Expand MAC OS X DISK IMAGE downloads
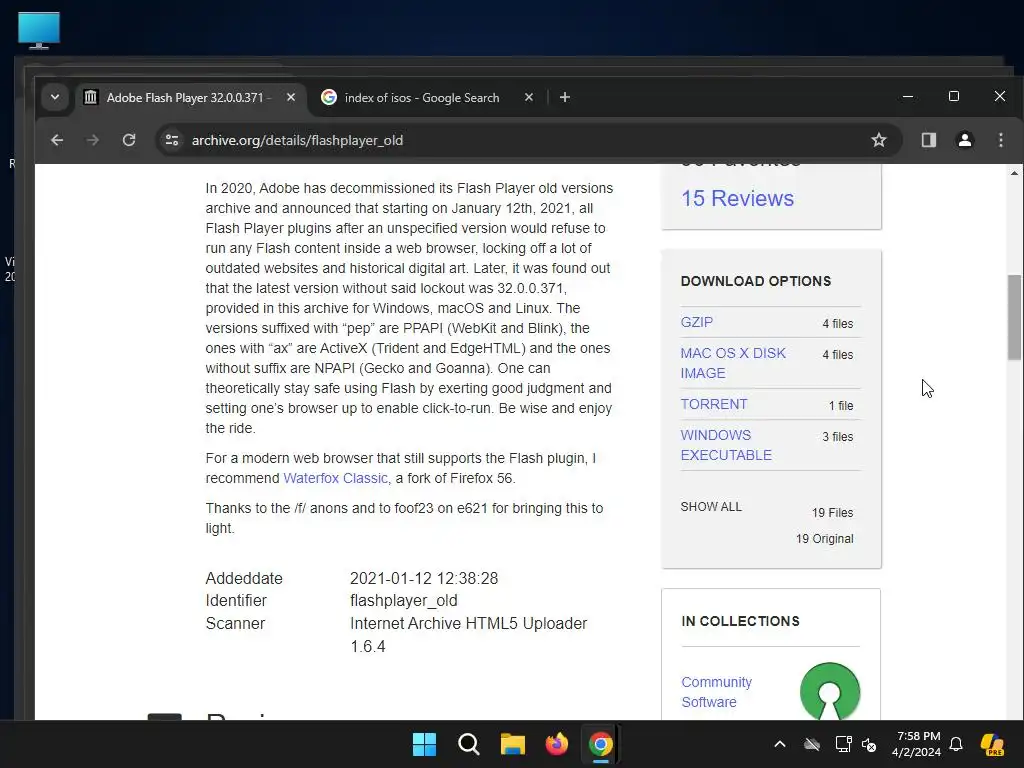This screenshot has width=1024, height=768. point(733,363)
